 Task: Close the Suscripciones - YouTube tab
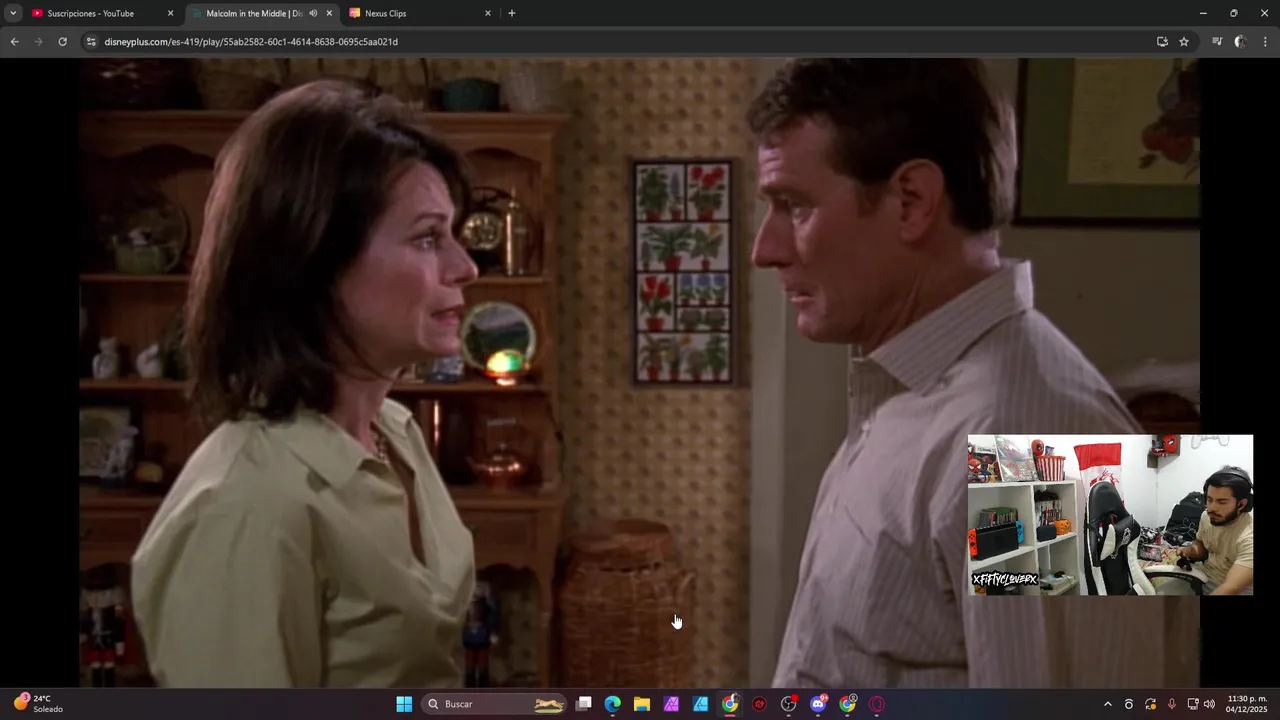pyautogui.click(x=170, y=13)
